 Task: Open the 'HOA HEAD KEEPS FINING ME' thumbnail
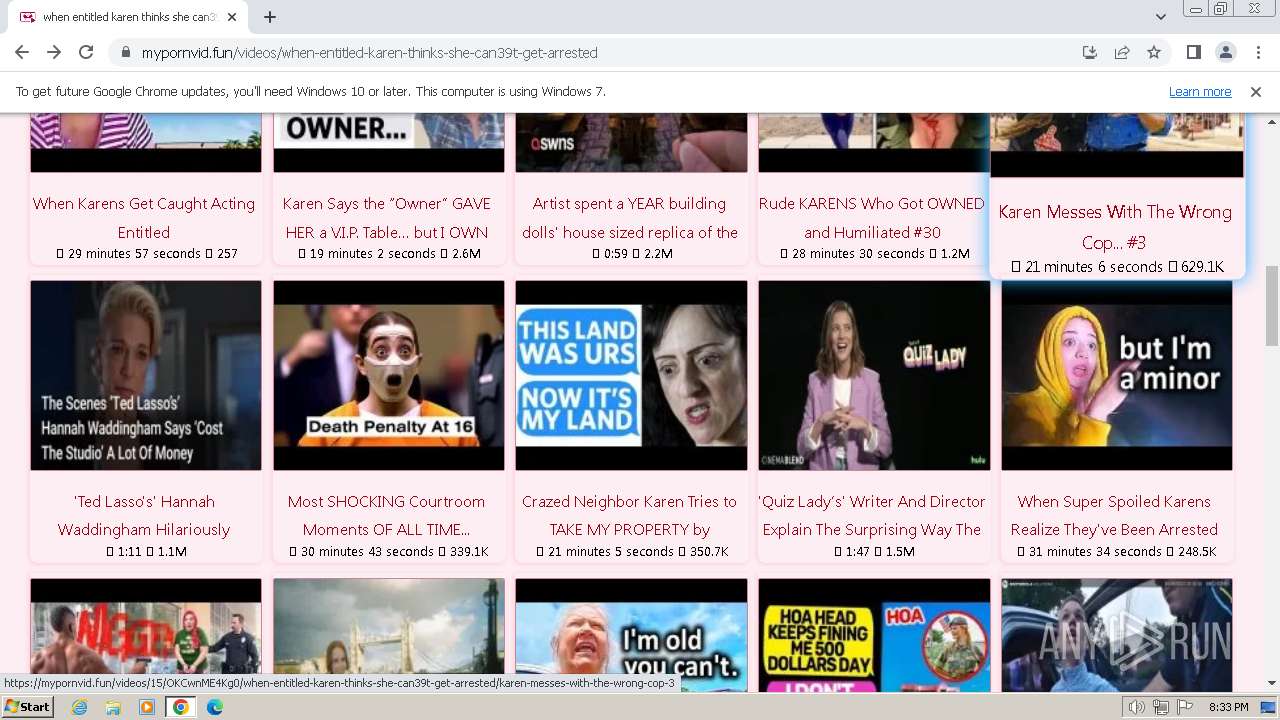(x=874, y=635)
